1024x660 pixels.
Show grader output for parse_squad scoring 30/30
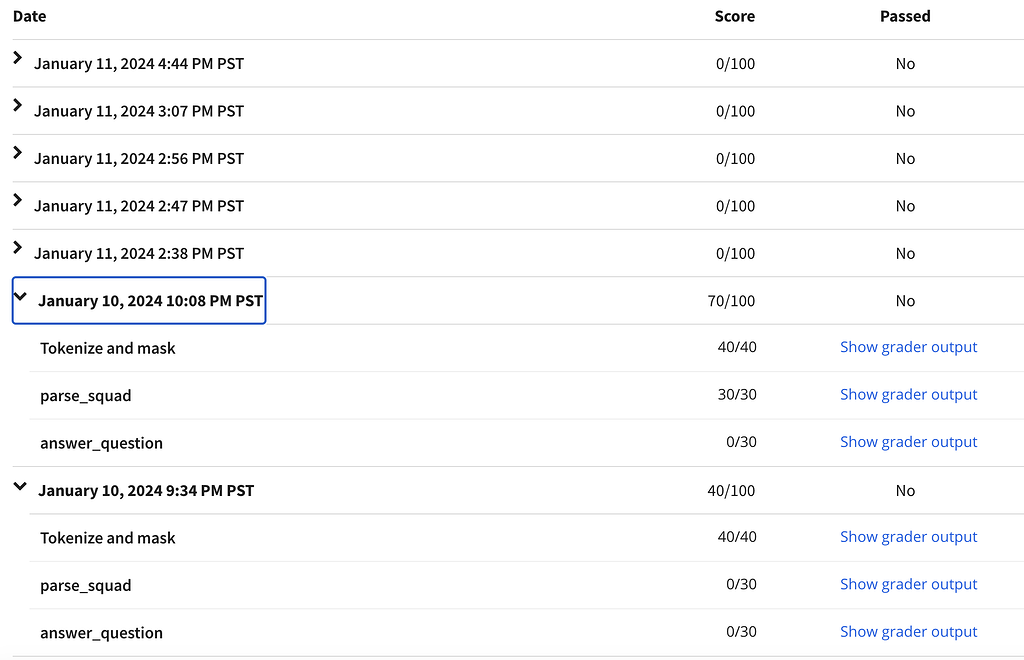(x=908, y=394)
